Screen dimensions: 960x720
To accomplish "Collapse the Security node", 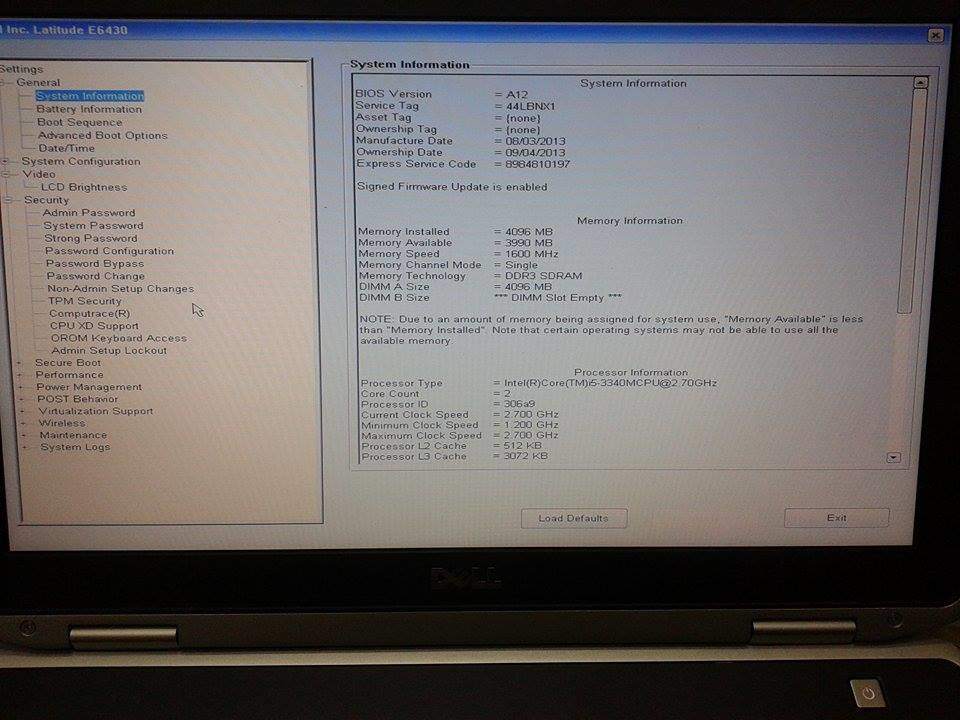I will pos(7,200).
